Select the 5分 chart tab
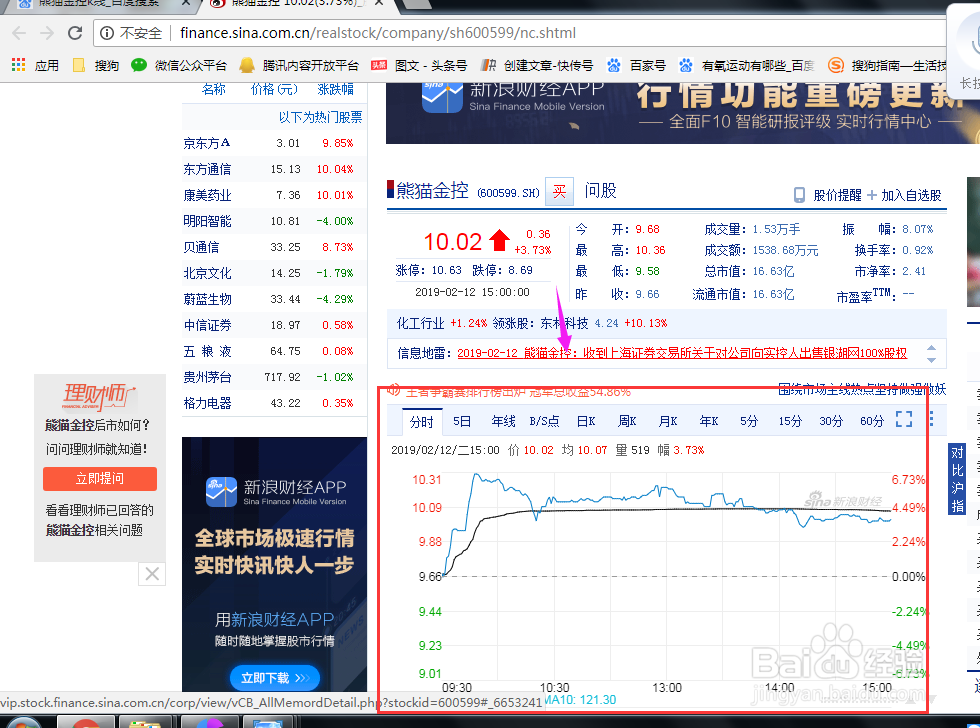Image resolution: width=980 pixels, height=728 pixels. [x=749, y=421]
